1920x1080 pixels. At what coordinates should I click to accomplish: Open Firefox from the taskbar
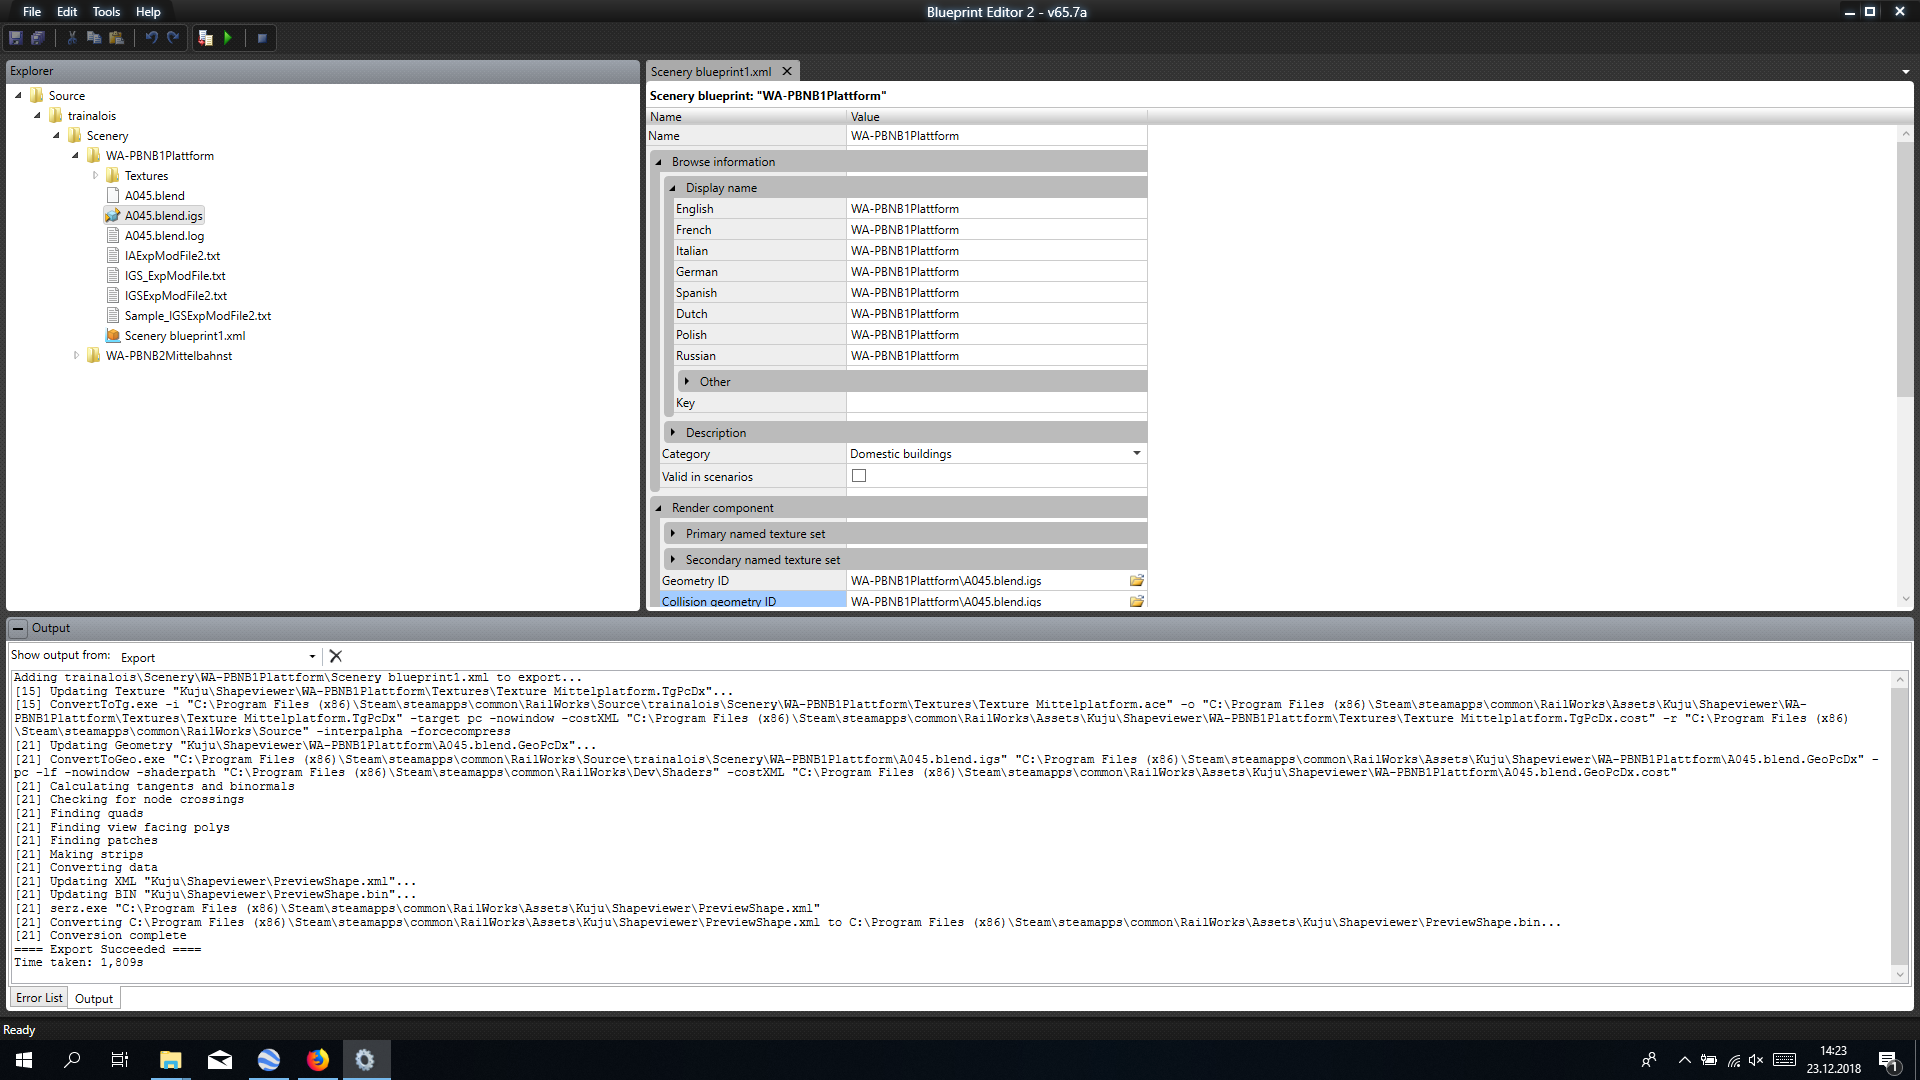pos(318,1060)
